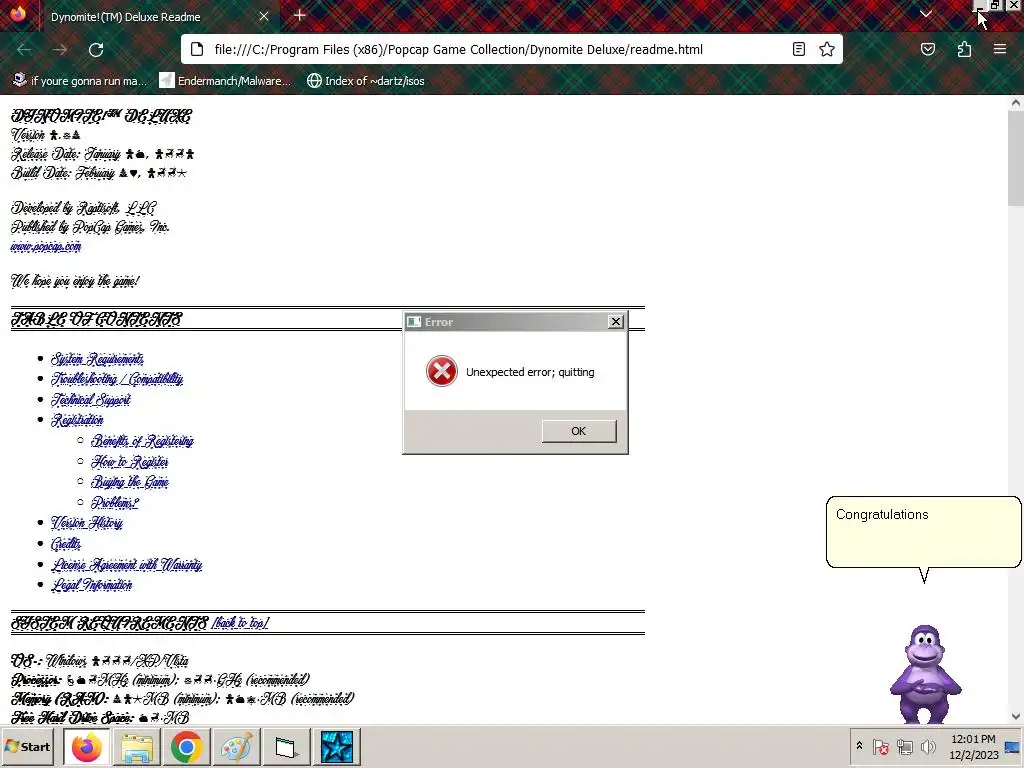This screenshot has height=768, width=1024.
Task: Click the page scrollbar up arrow
Action: pos(1016,103)
